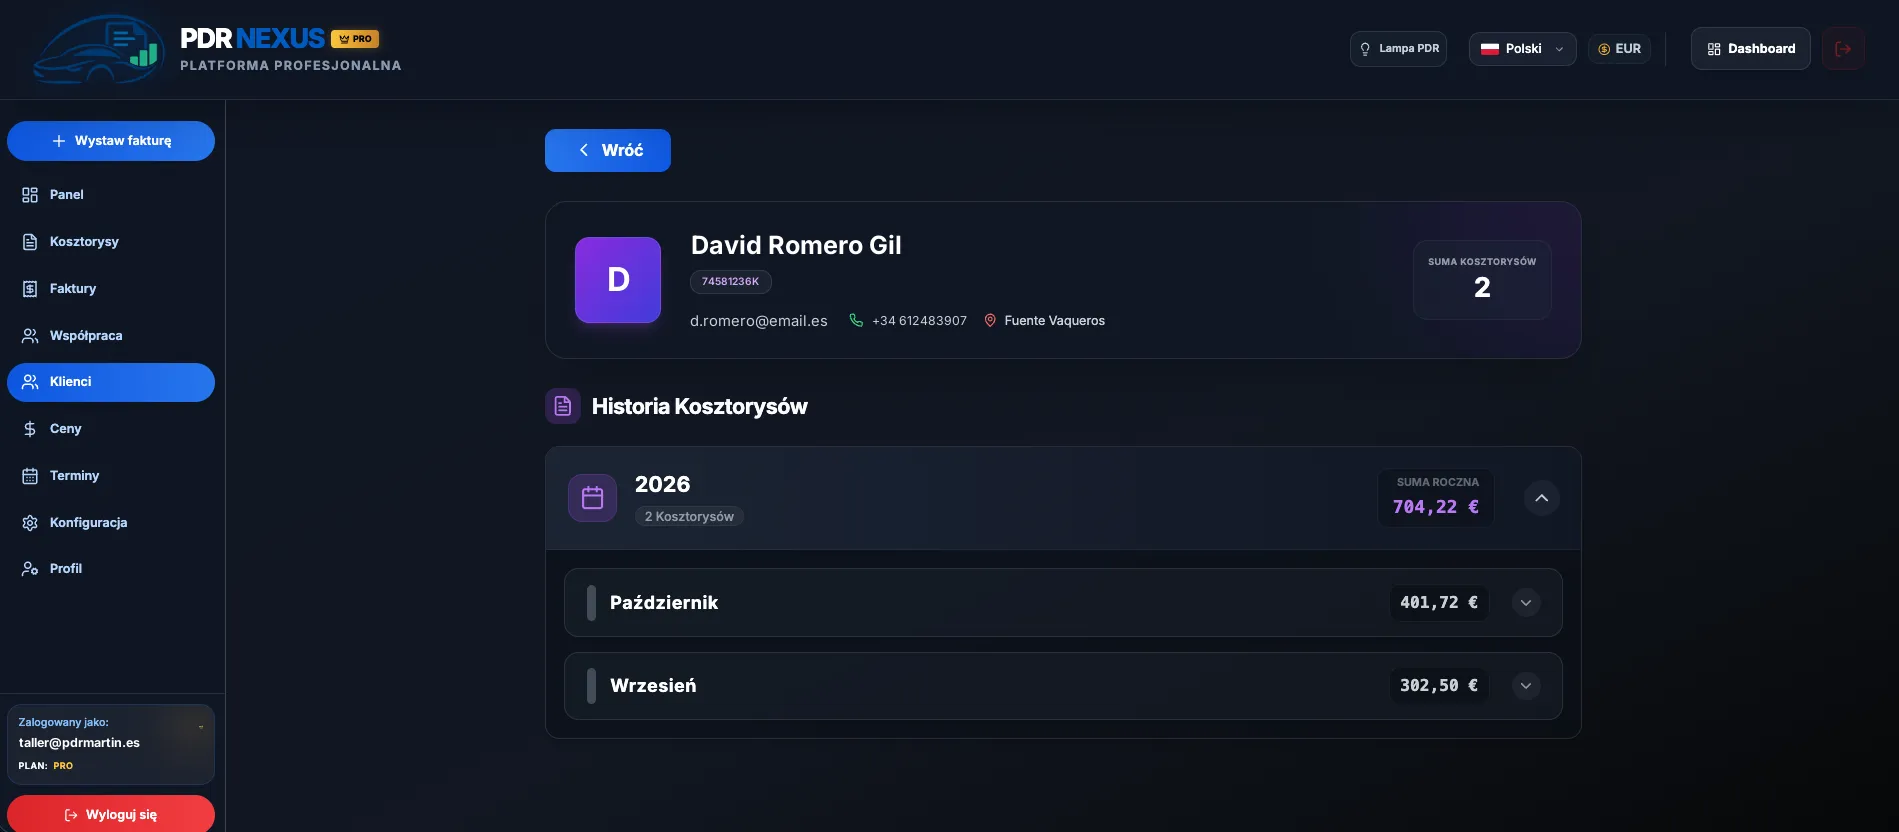Expand the Wrzesień month row

pyautogui.click(x=1526, y=686)
